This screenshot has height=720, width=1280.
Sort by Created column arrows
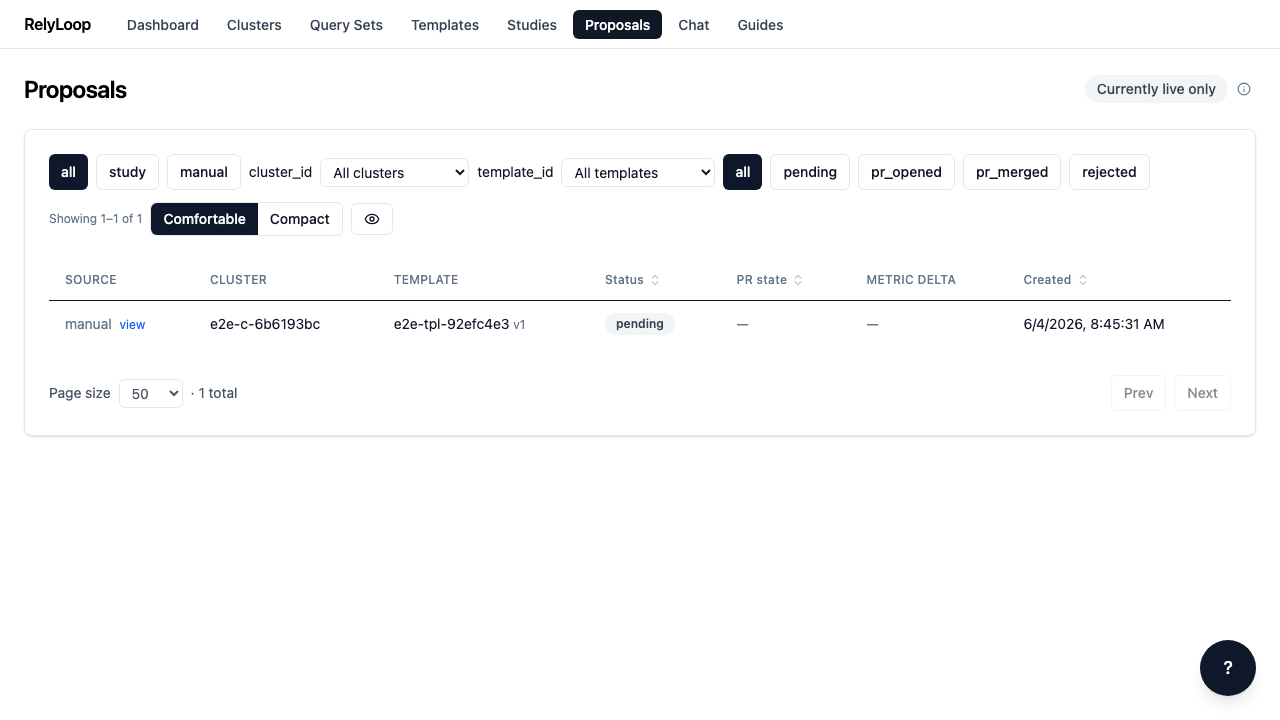coord(1083,280)
